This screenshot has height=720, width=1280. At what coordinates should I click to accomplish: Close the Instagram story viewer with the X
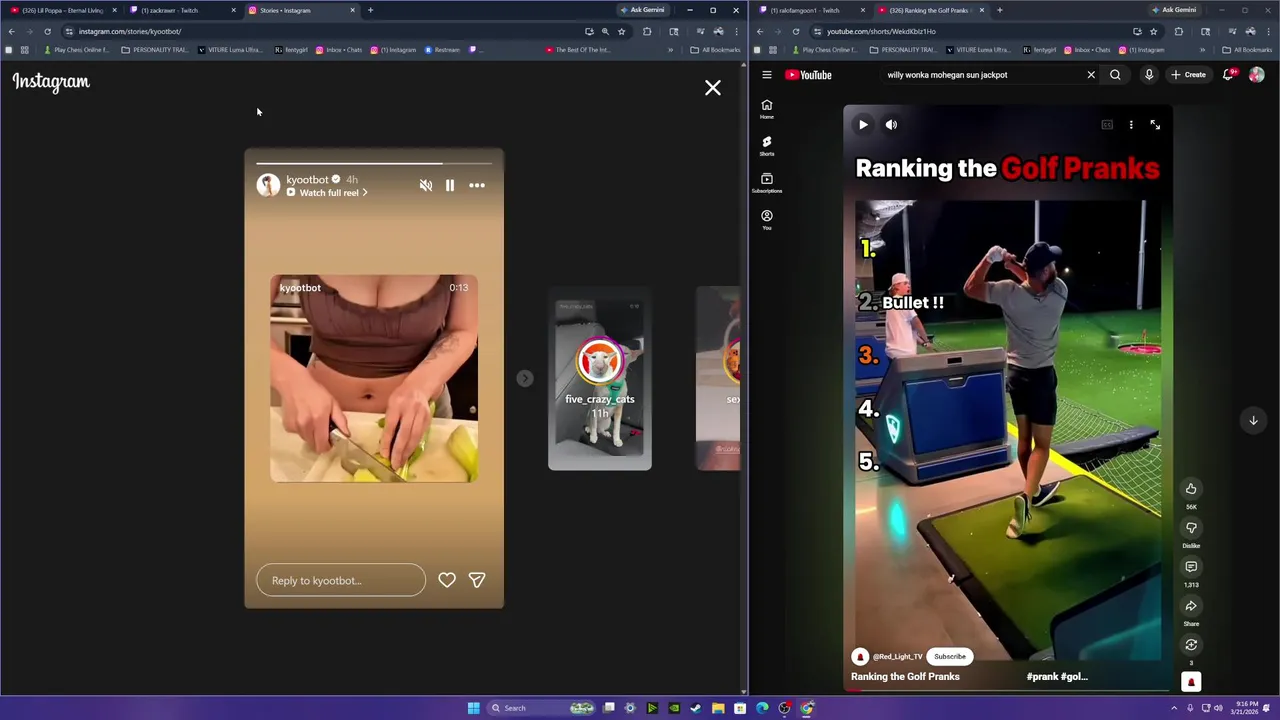click(713, 88)
